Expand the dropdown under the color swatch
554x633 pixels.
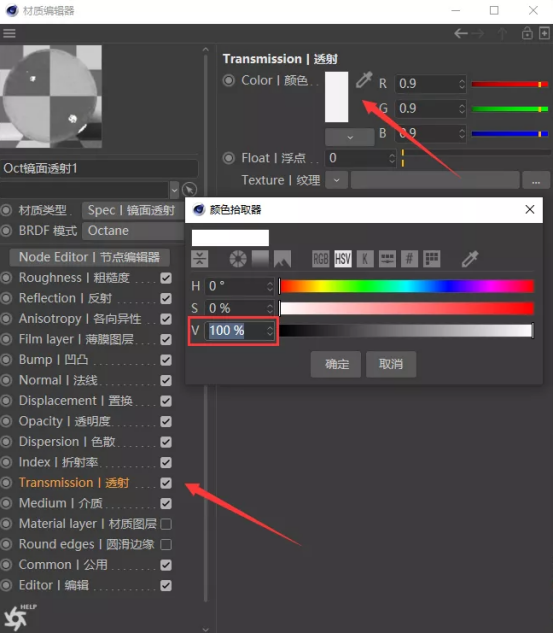[x=350, y=137]
